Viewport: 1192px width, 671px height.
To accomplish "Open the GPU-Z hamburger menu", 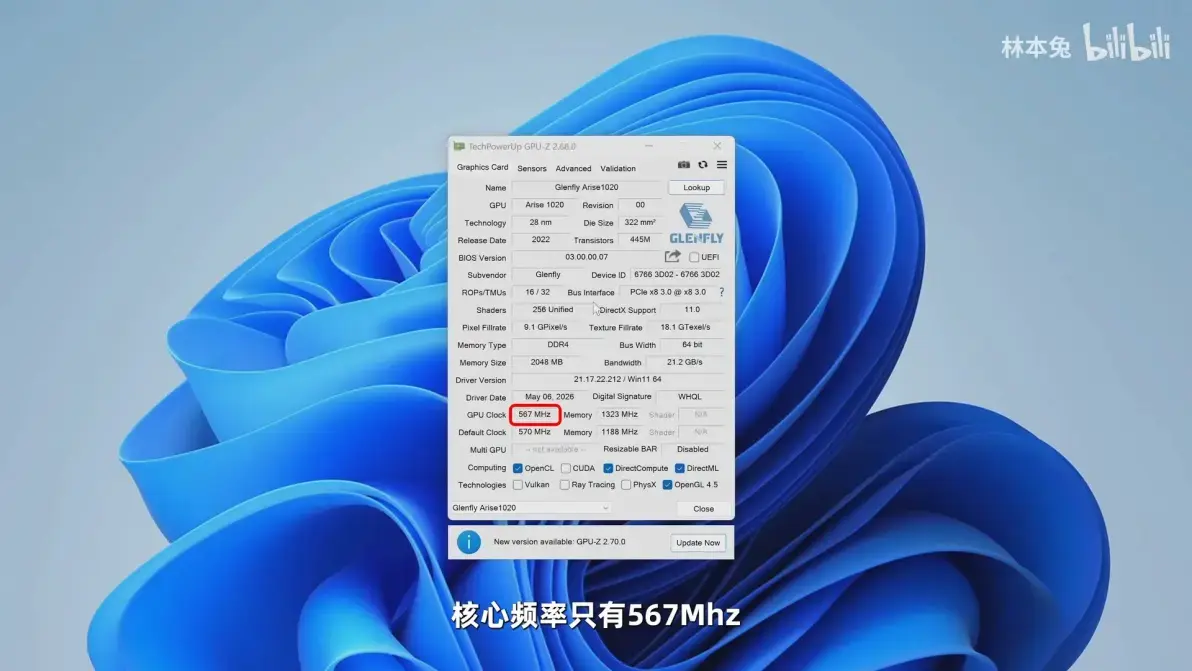I will [722, 165].
